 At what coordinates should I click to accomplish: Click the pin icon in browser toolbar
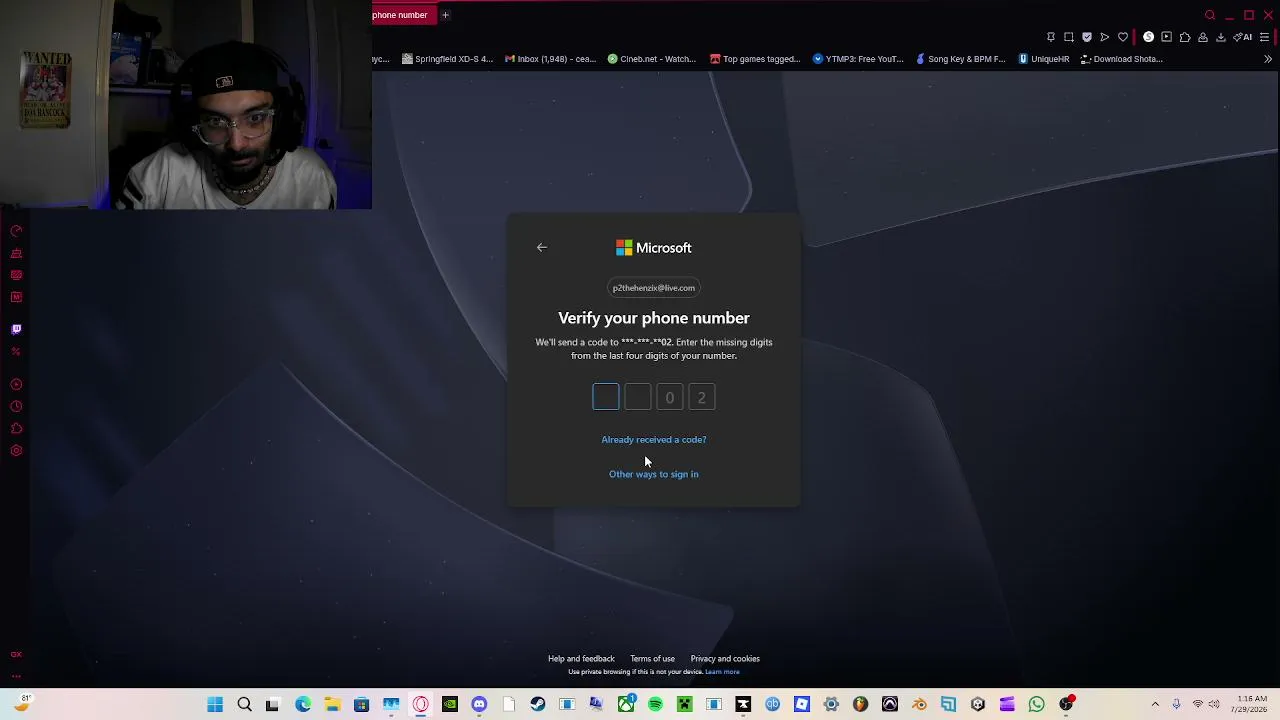(1051, 37)
